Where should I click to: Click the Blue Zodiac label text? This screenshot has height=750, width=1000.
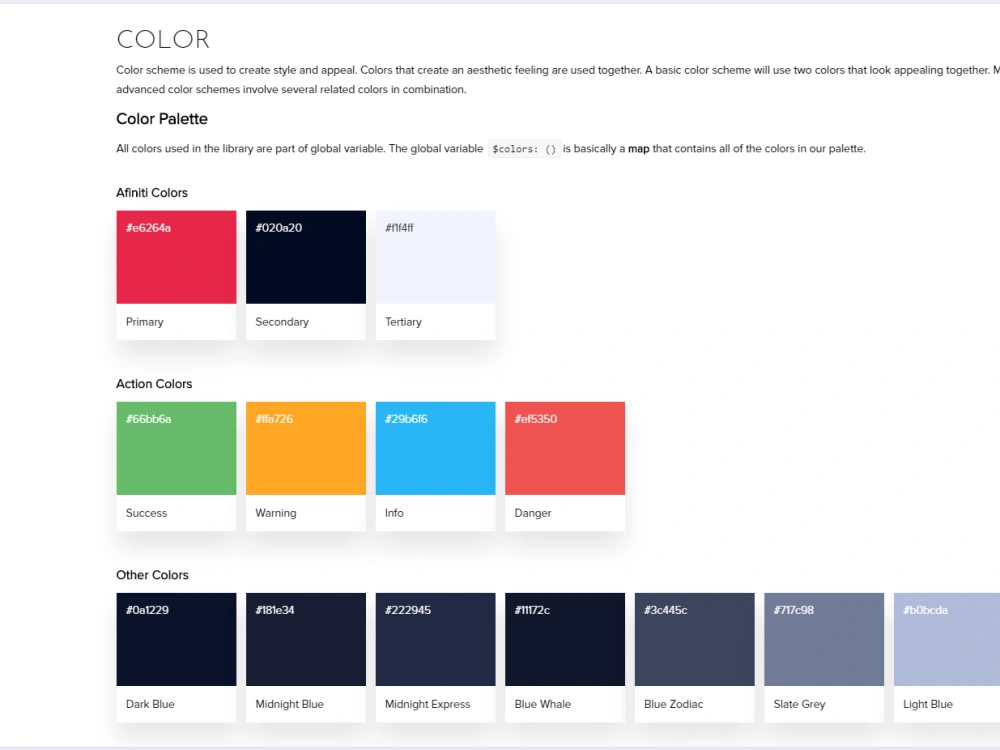coord(673,705)
